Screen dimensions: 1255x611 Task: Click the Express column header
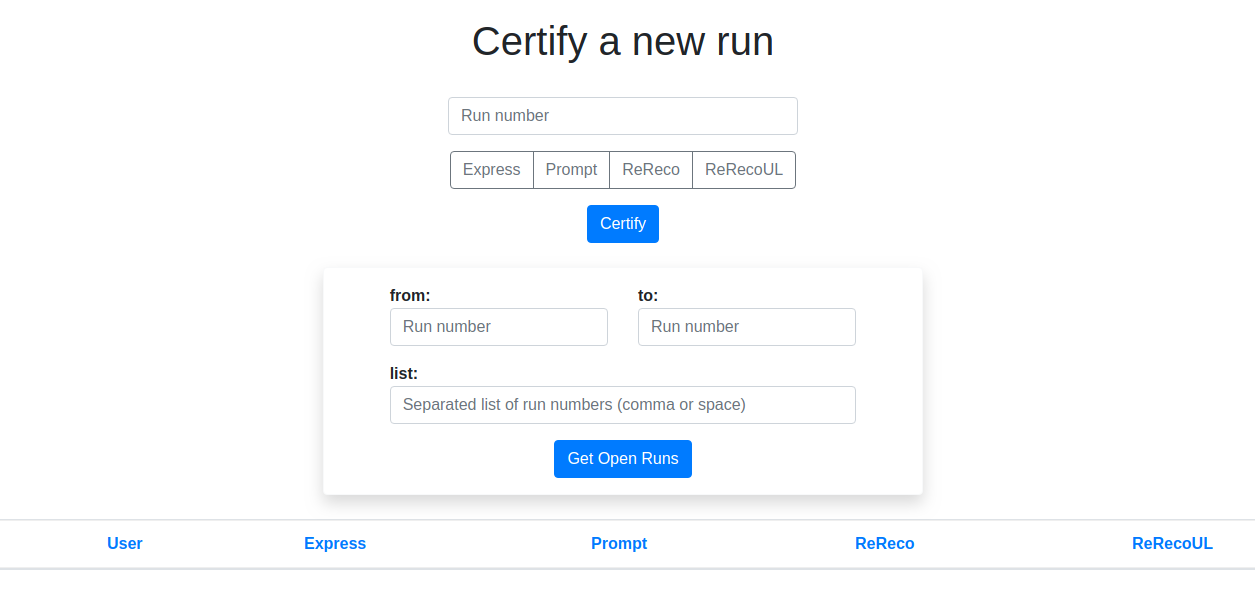click(x=335, y=544)
